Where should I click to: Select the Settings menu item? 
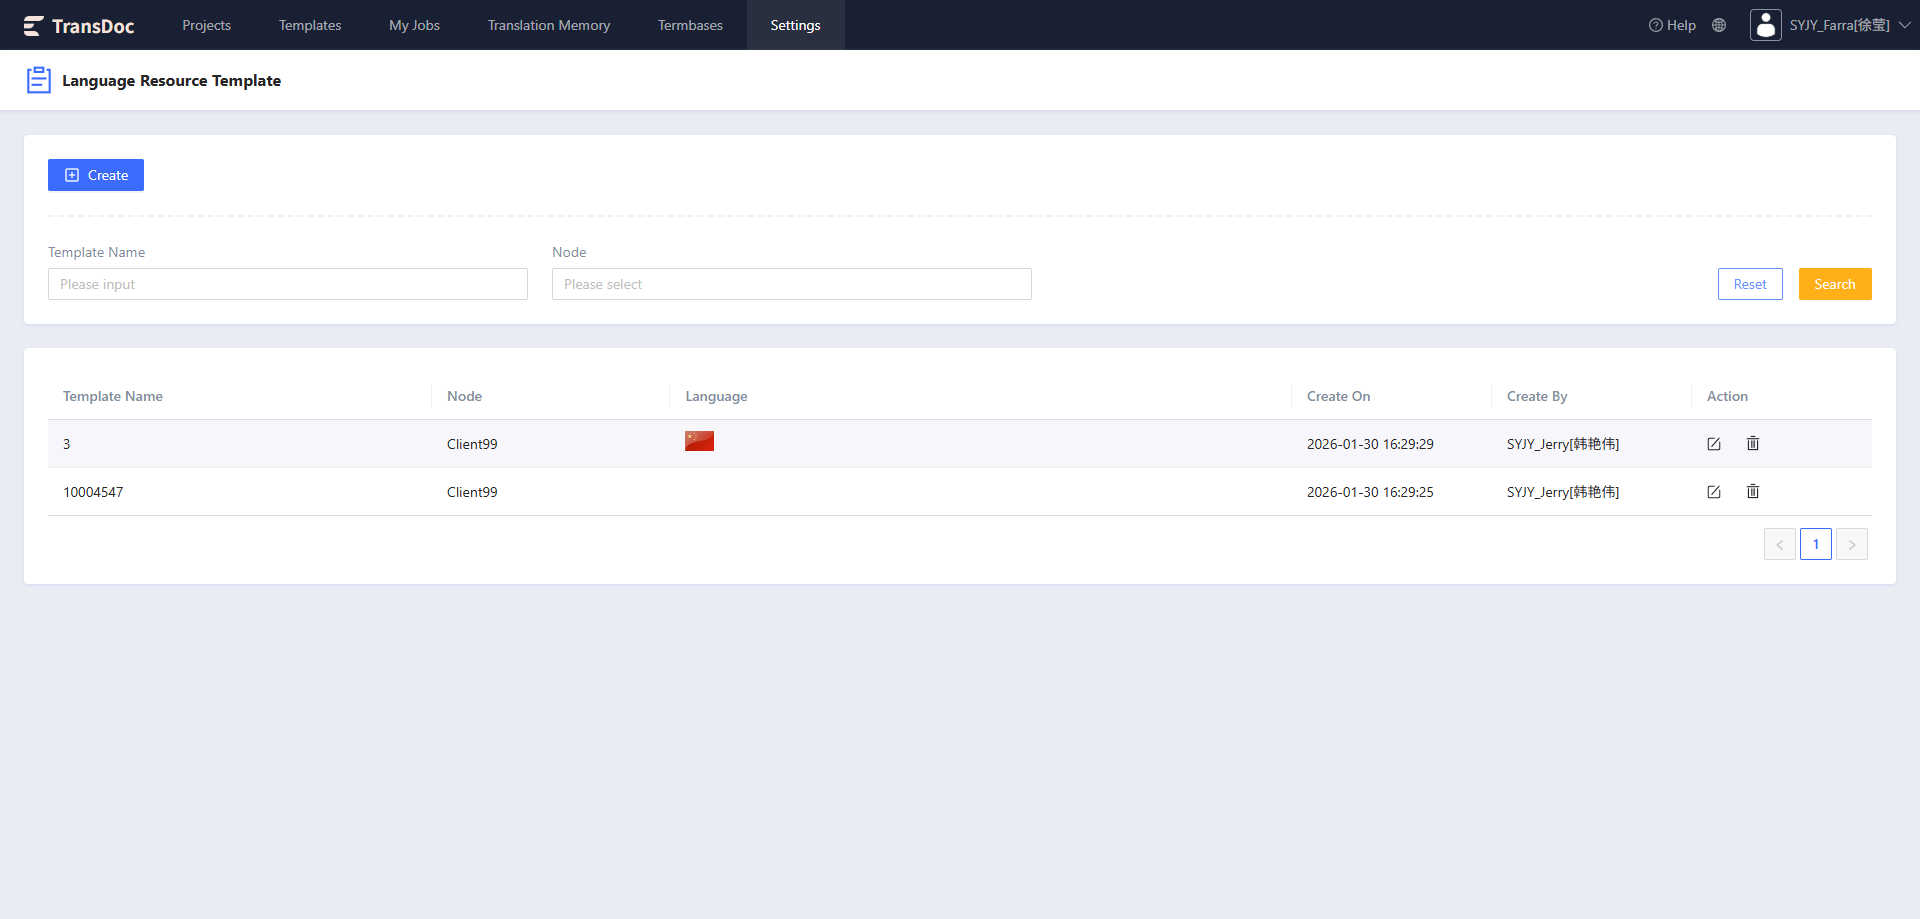point(795,25)
